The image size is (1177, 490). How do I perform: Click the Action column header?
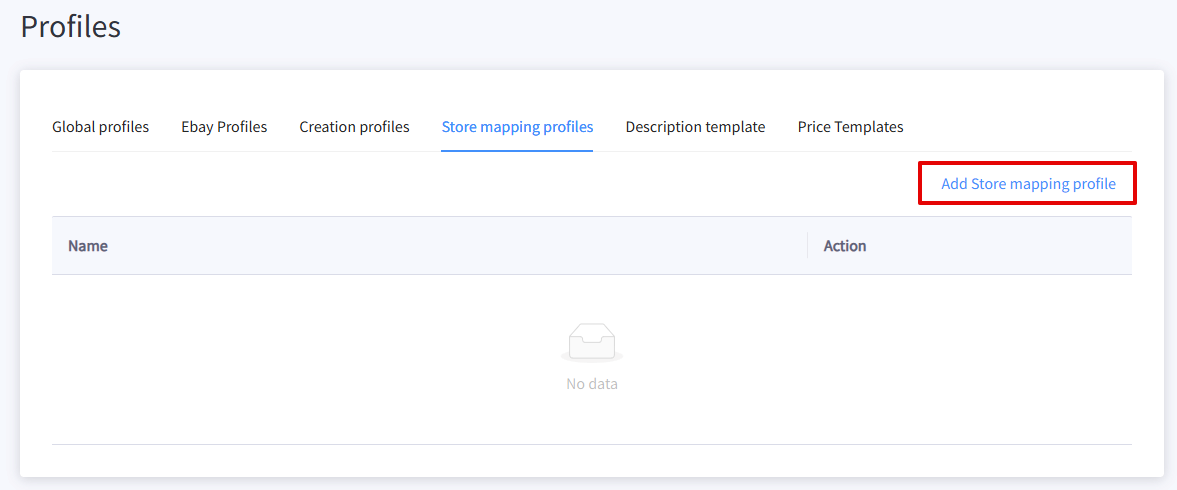(x=844, y=245)
